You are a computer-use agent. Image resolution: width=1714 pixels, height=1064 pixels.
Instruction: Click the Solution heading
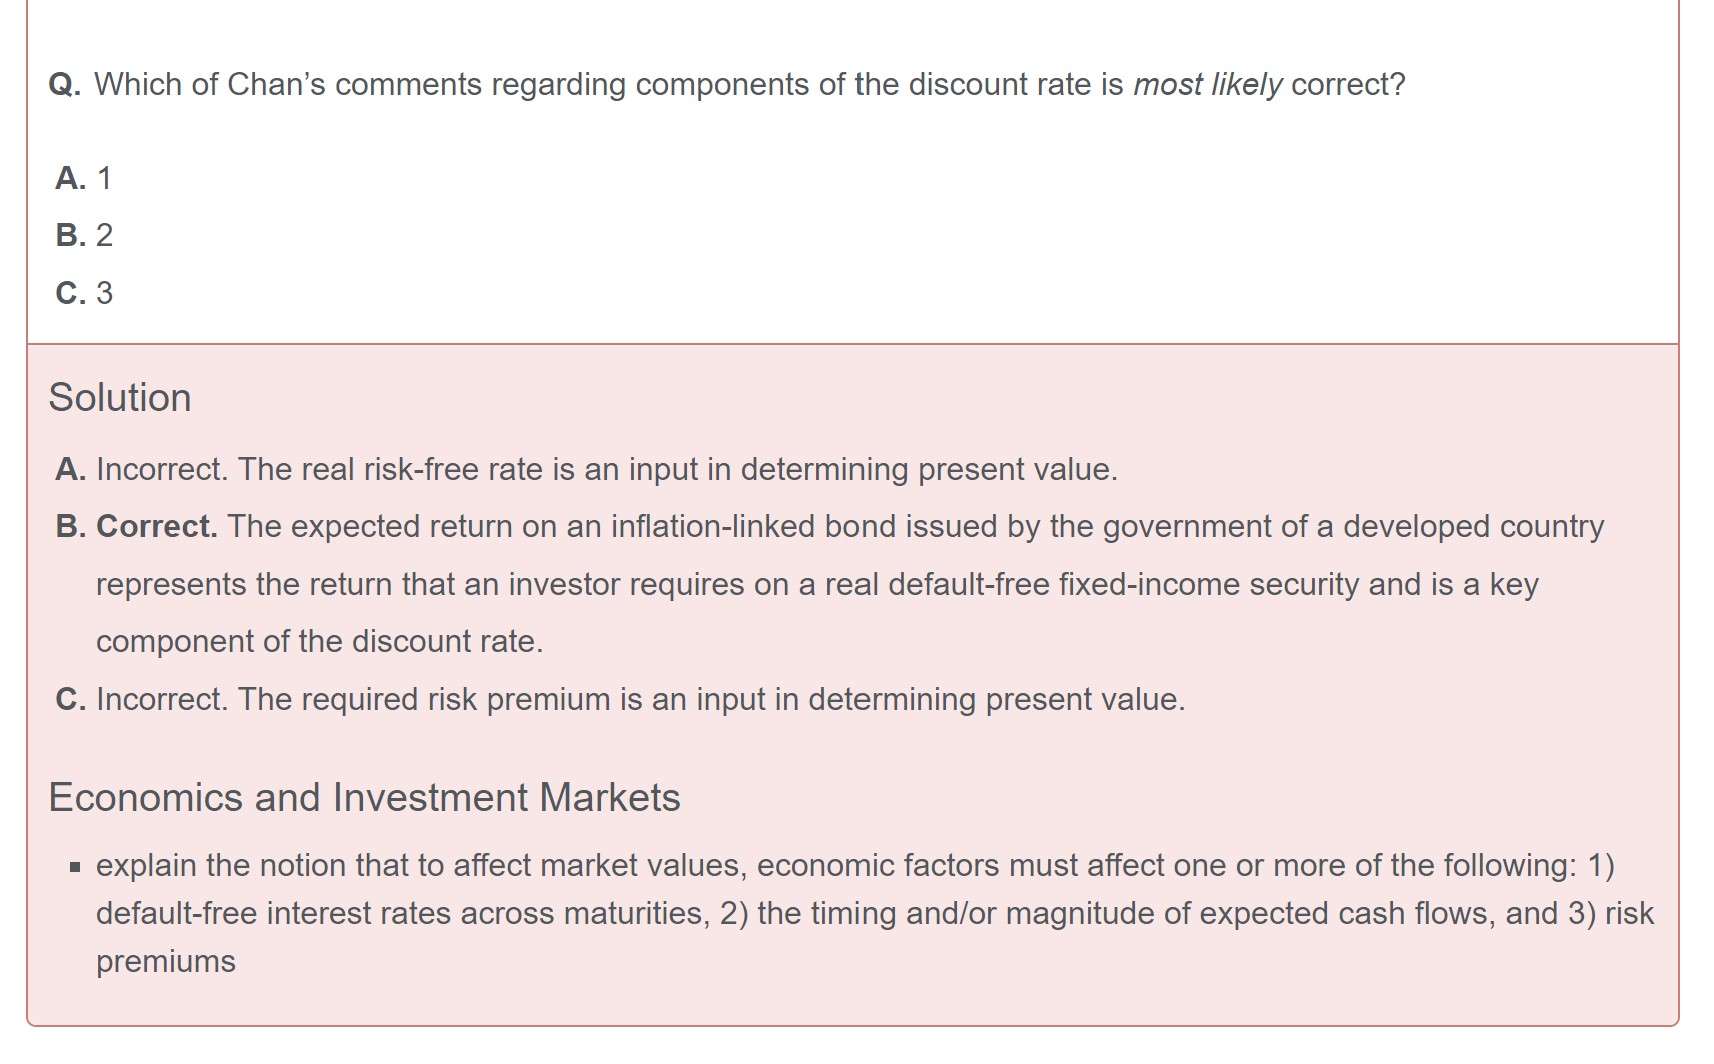(x=120, y=398)
